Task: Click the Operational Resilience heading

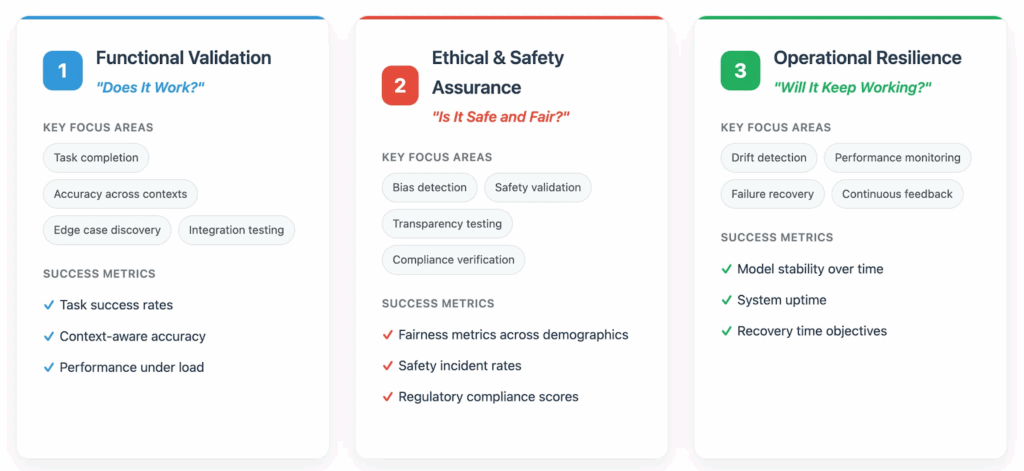Action: (x=867, y=58)
